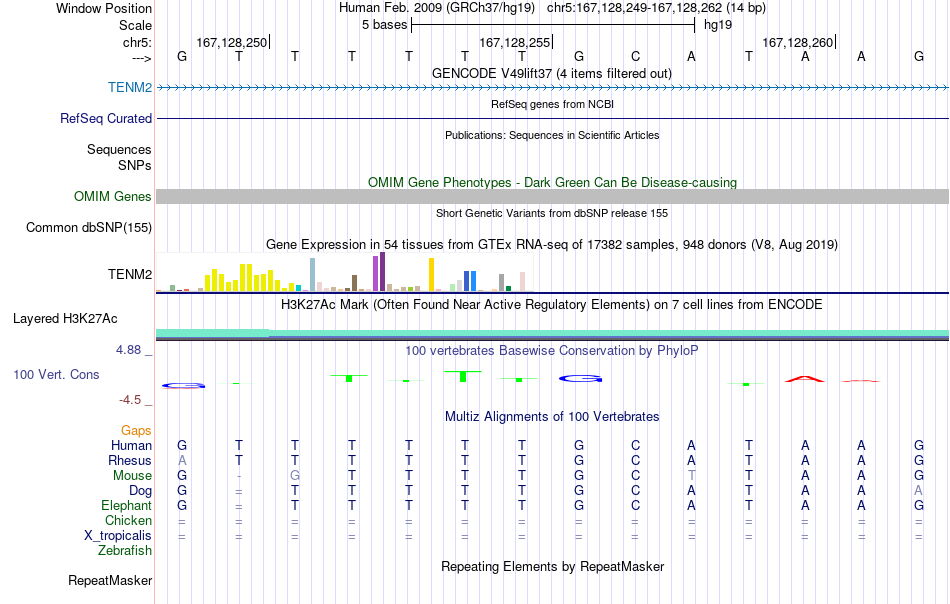Select the OMIM Genes gray bar

(x=552, y=196)
